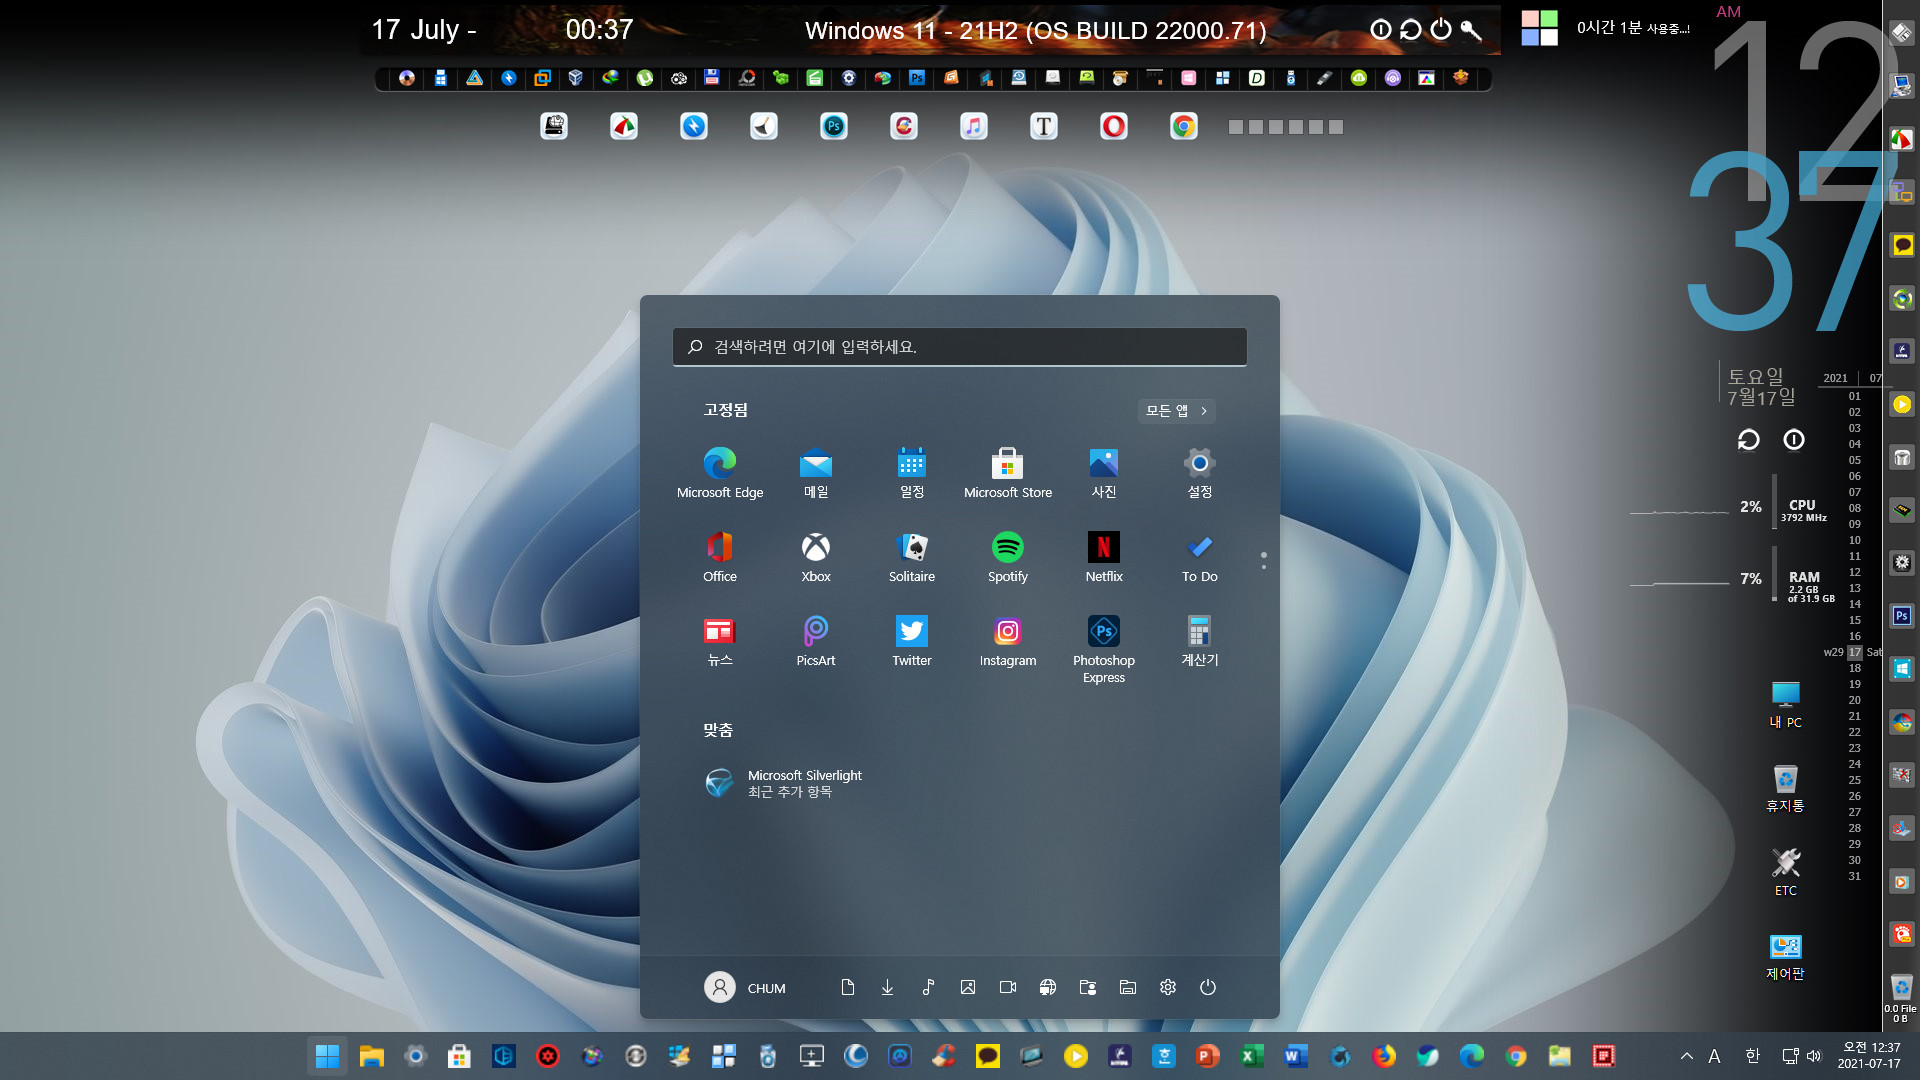The height and width of the screenshot is (1080, 1920).
Task: Select day 18 in the calendar widget
Action: pyautogui.click(x=1855, y=668)
